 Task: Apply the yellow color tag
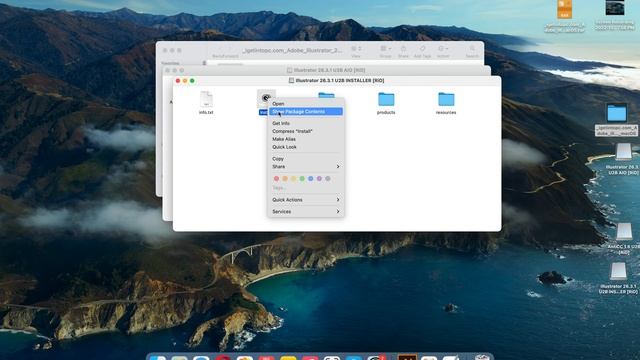(293, 178)
